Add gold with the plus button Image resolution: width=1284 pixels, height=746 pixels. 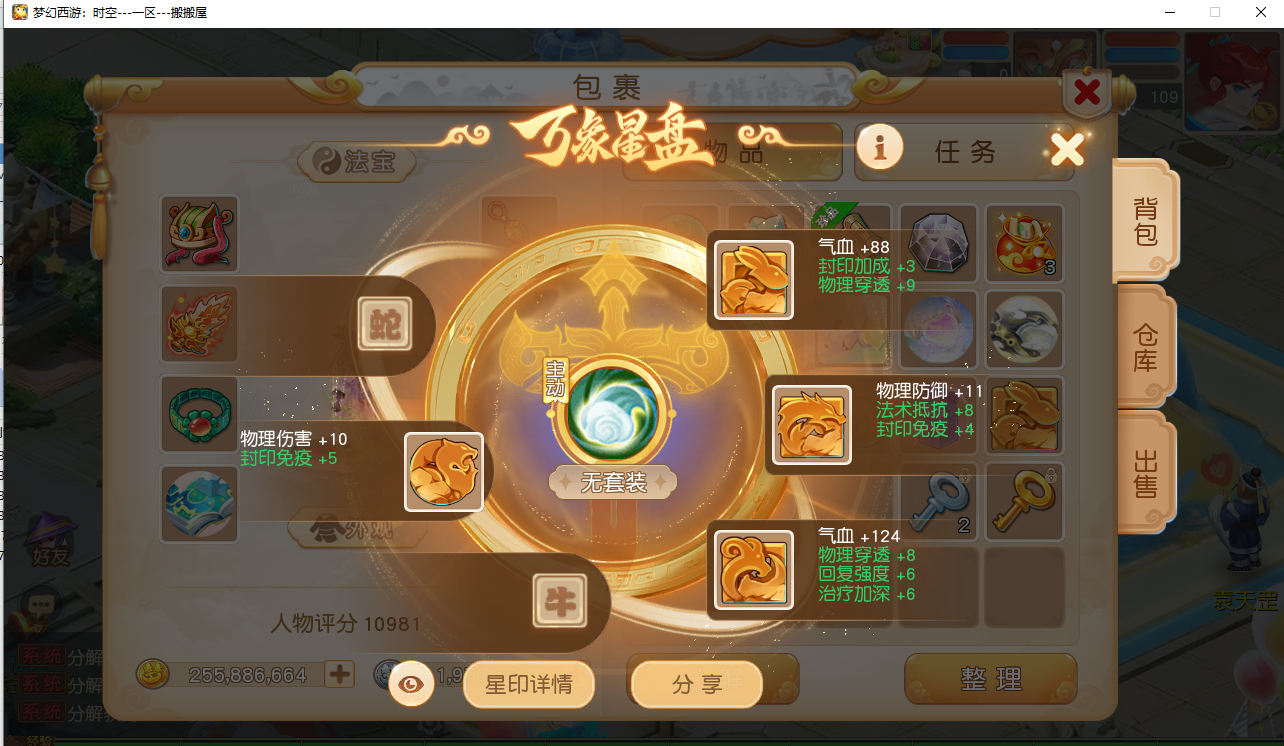(x=341, y=674)
